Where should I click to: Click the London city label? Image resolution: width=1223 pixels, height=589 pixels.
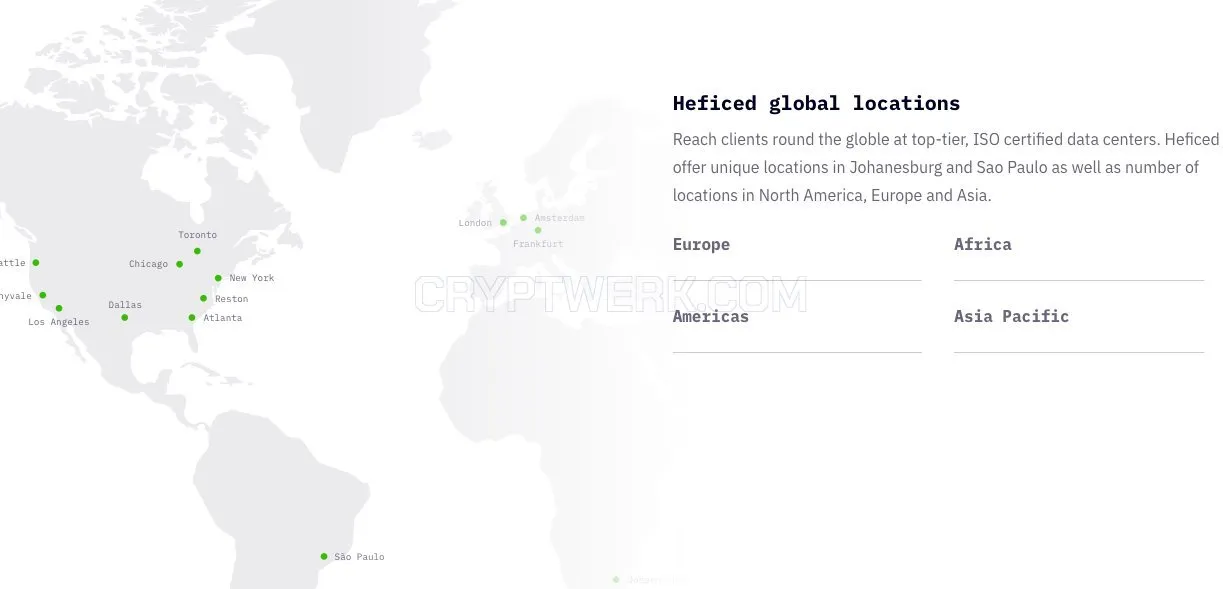pos(475,223)
